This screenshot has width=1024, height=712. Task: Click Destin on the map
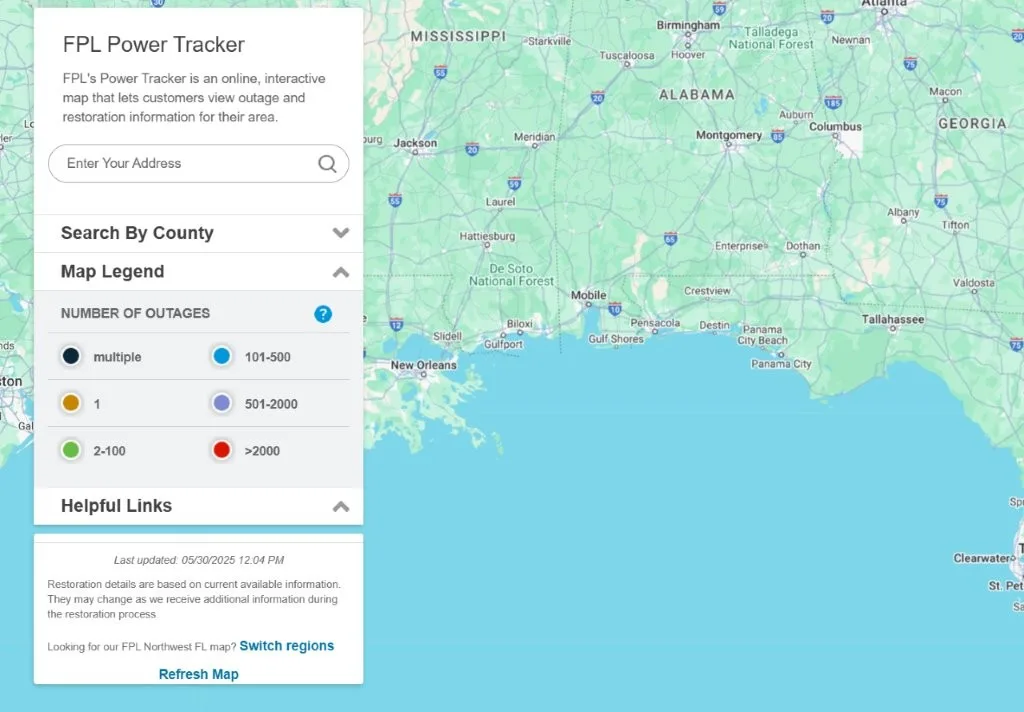(x=714, y=325)
